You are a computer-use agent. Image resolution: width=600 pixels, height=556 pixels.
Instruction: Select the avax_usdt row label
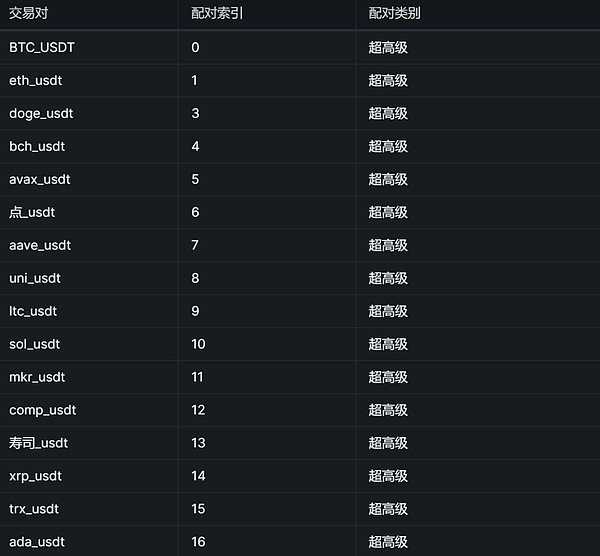(x=40, y=179)
